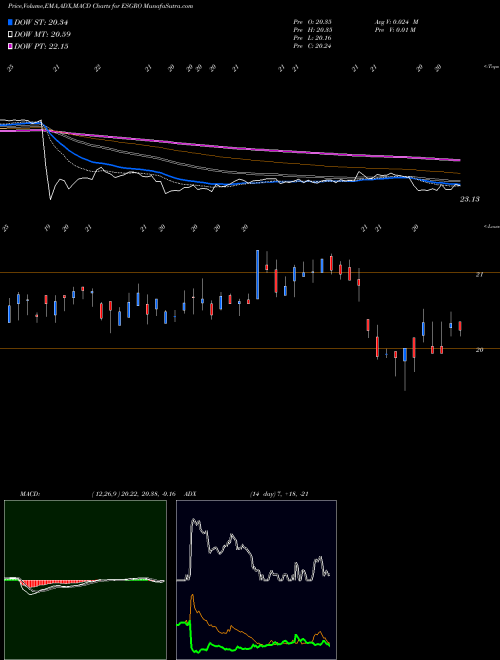Click the 'Avg V: 0.024 M' volume text
The width and height of the screenshot is (500, 660).
click(396, 22)
